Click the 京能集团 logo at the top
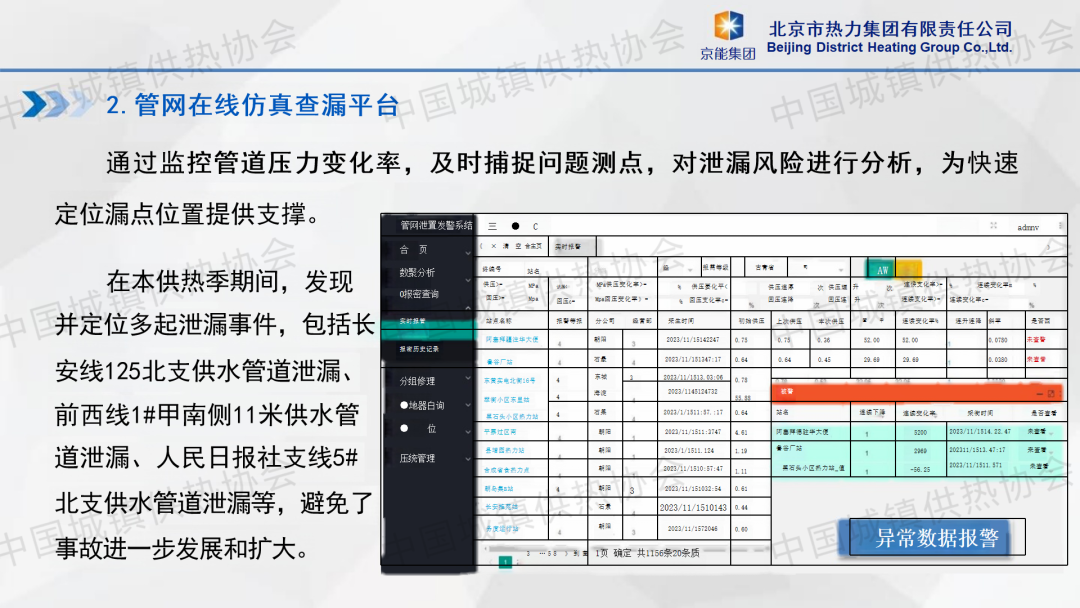 click(735, 36)
